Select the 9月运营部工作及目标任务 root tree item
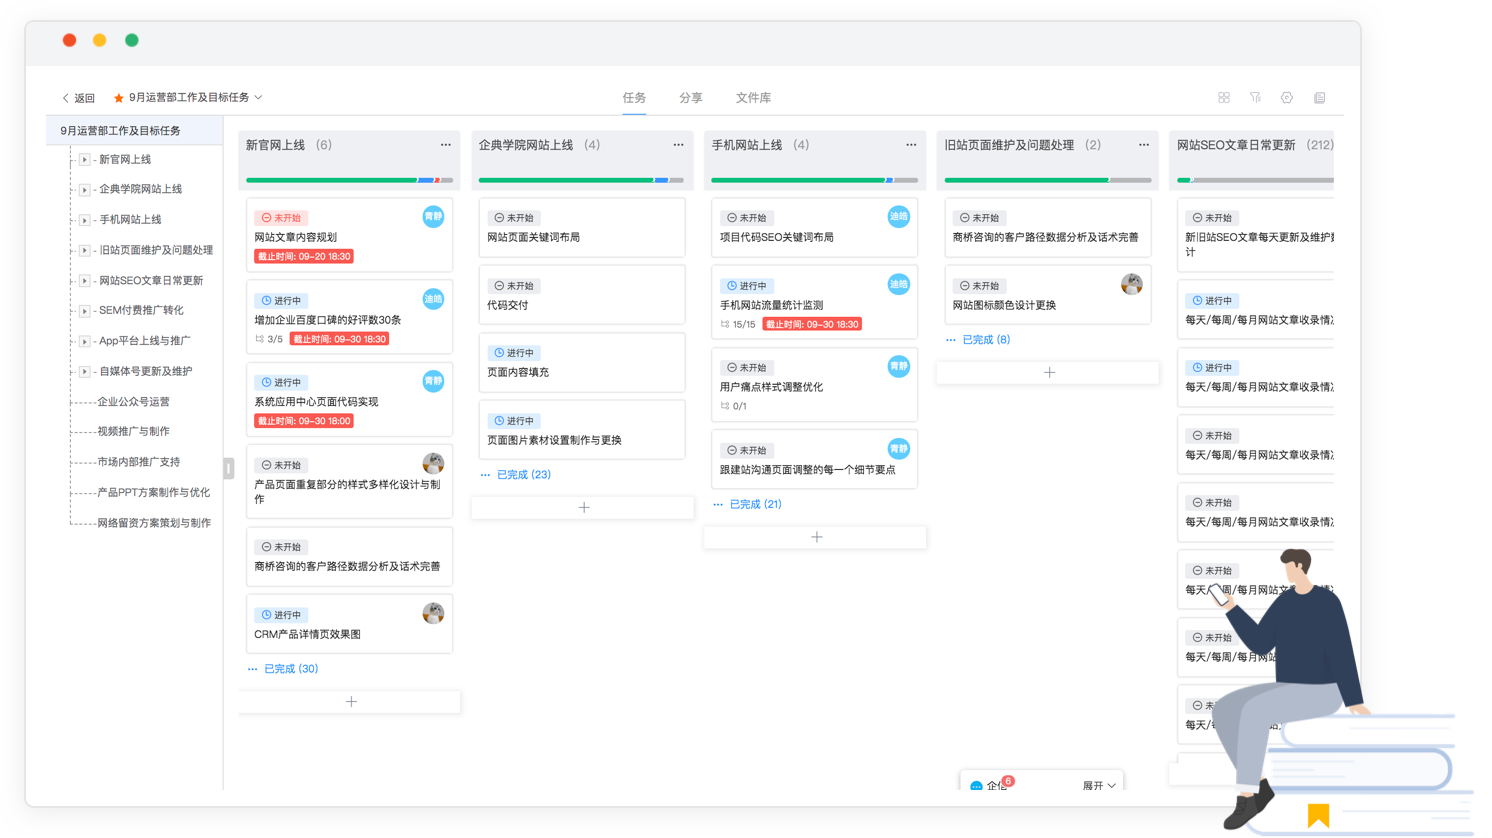This screenshot has height=838, width=1492. (134, 131)
